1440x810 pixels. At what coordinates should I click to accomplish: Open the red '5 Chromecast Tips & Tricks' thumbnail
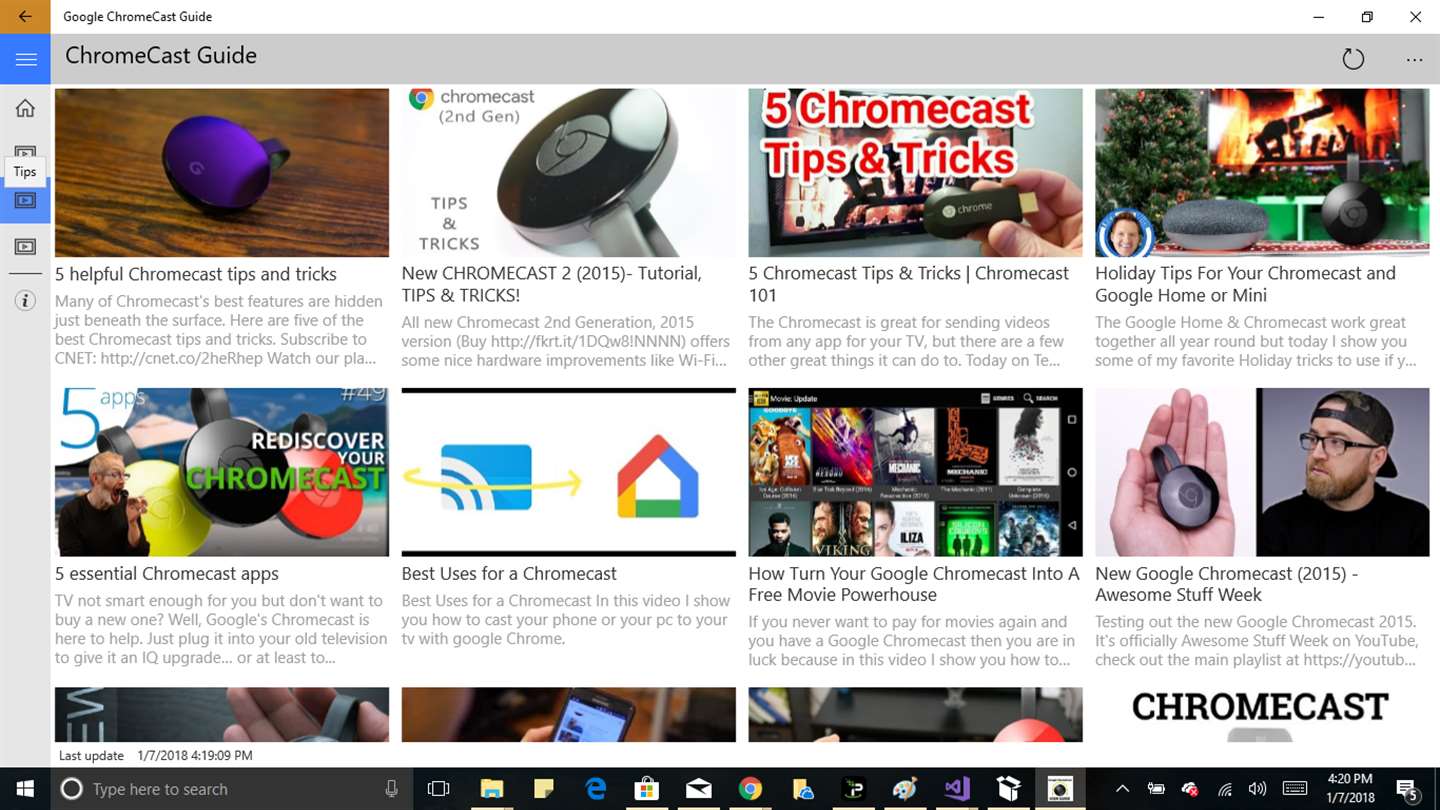[915, 173]
